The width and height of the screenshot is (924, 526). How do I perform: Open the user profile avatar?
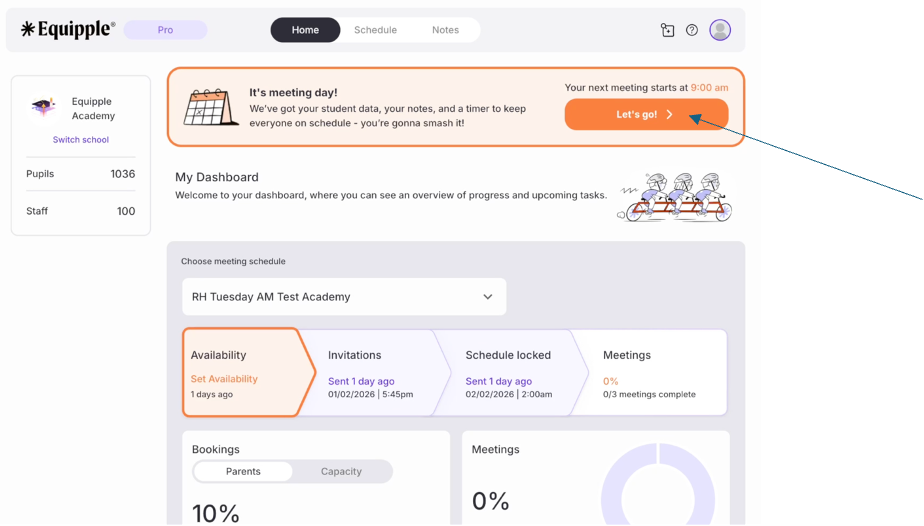[720, 30]
